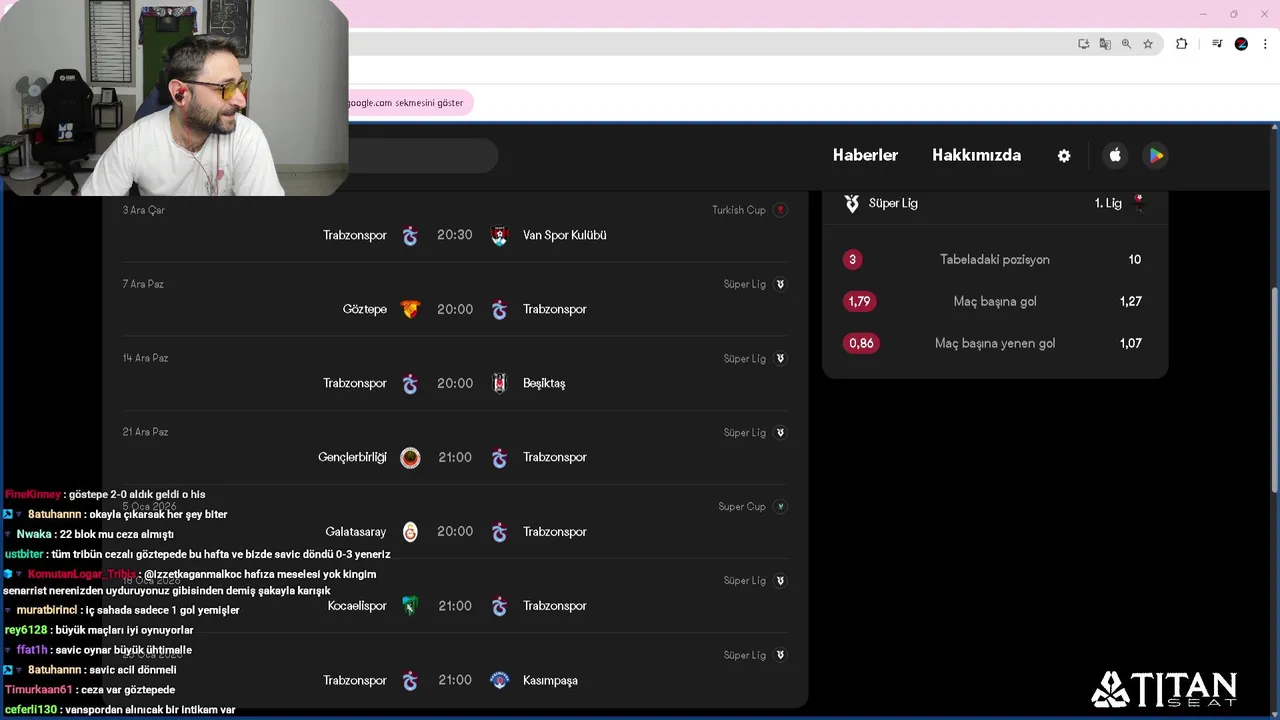Click Trabzonspor crest in the Beşiktaş match
This screenshot has height=720, width=1280.
click(410, 384)
